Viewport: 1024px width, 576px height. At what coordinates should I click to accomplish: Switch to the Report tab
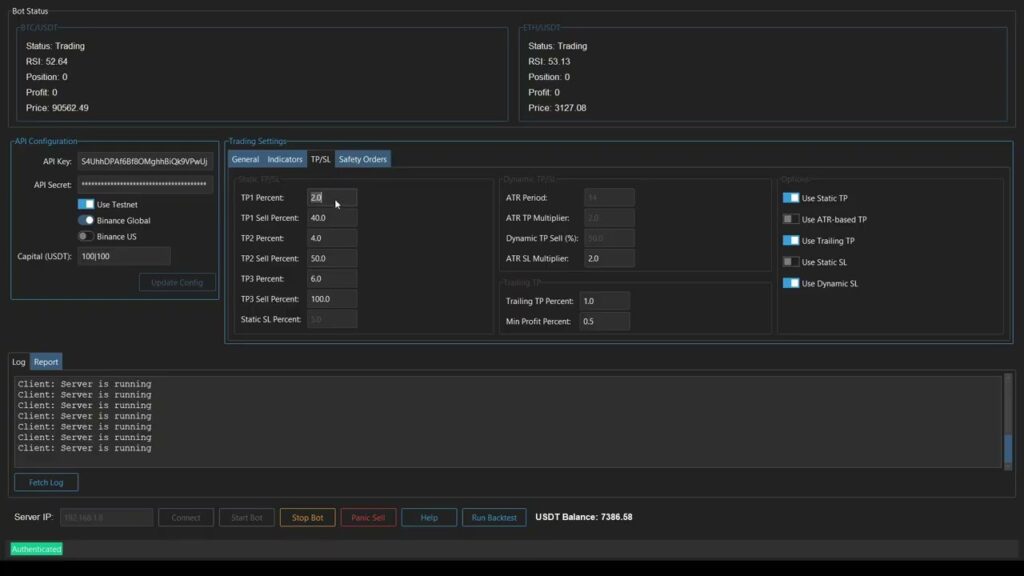click(45, 361)
